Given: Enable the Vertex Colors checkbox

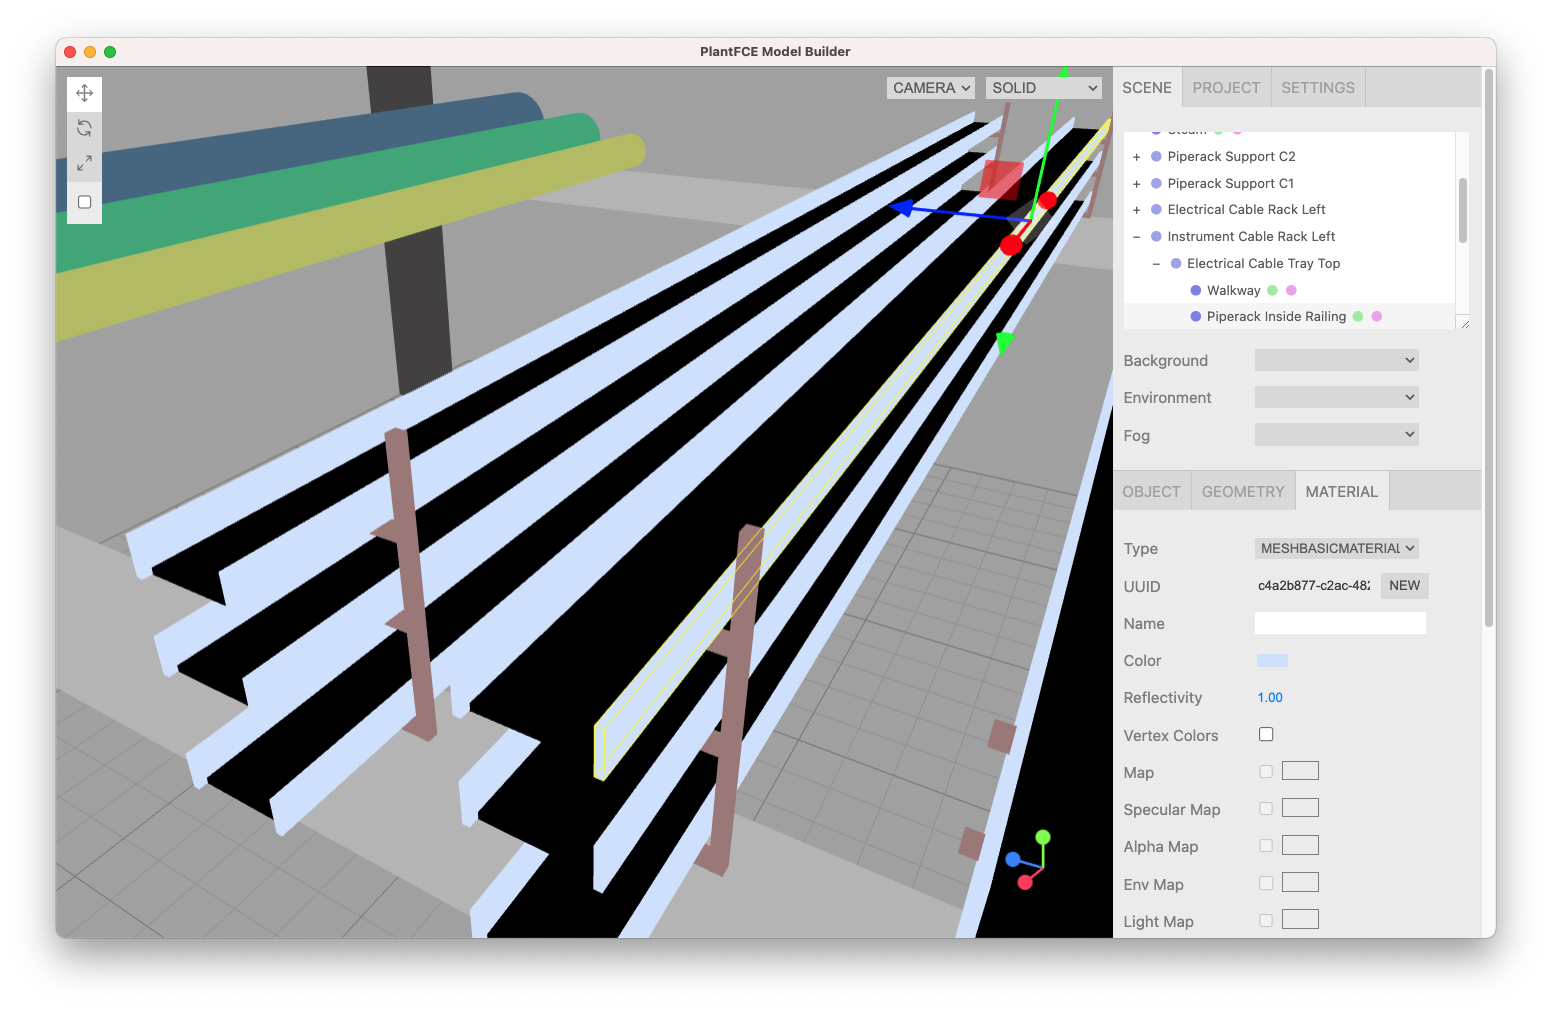Looking at the screenshot, I should click(1265, 734).
